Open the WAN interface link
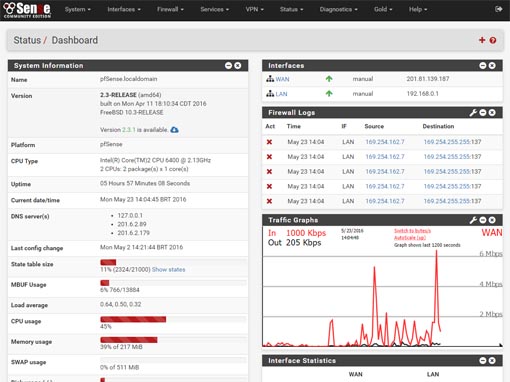510x382 pixels. tap(282, 79)
